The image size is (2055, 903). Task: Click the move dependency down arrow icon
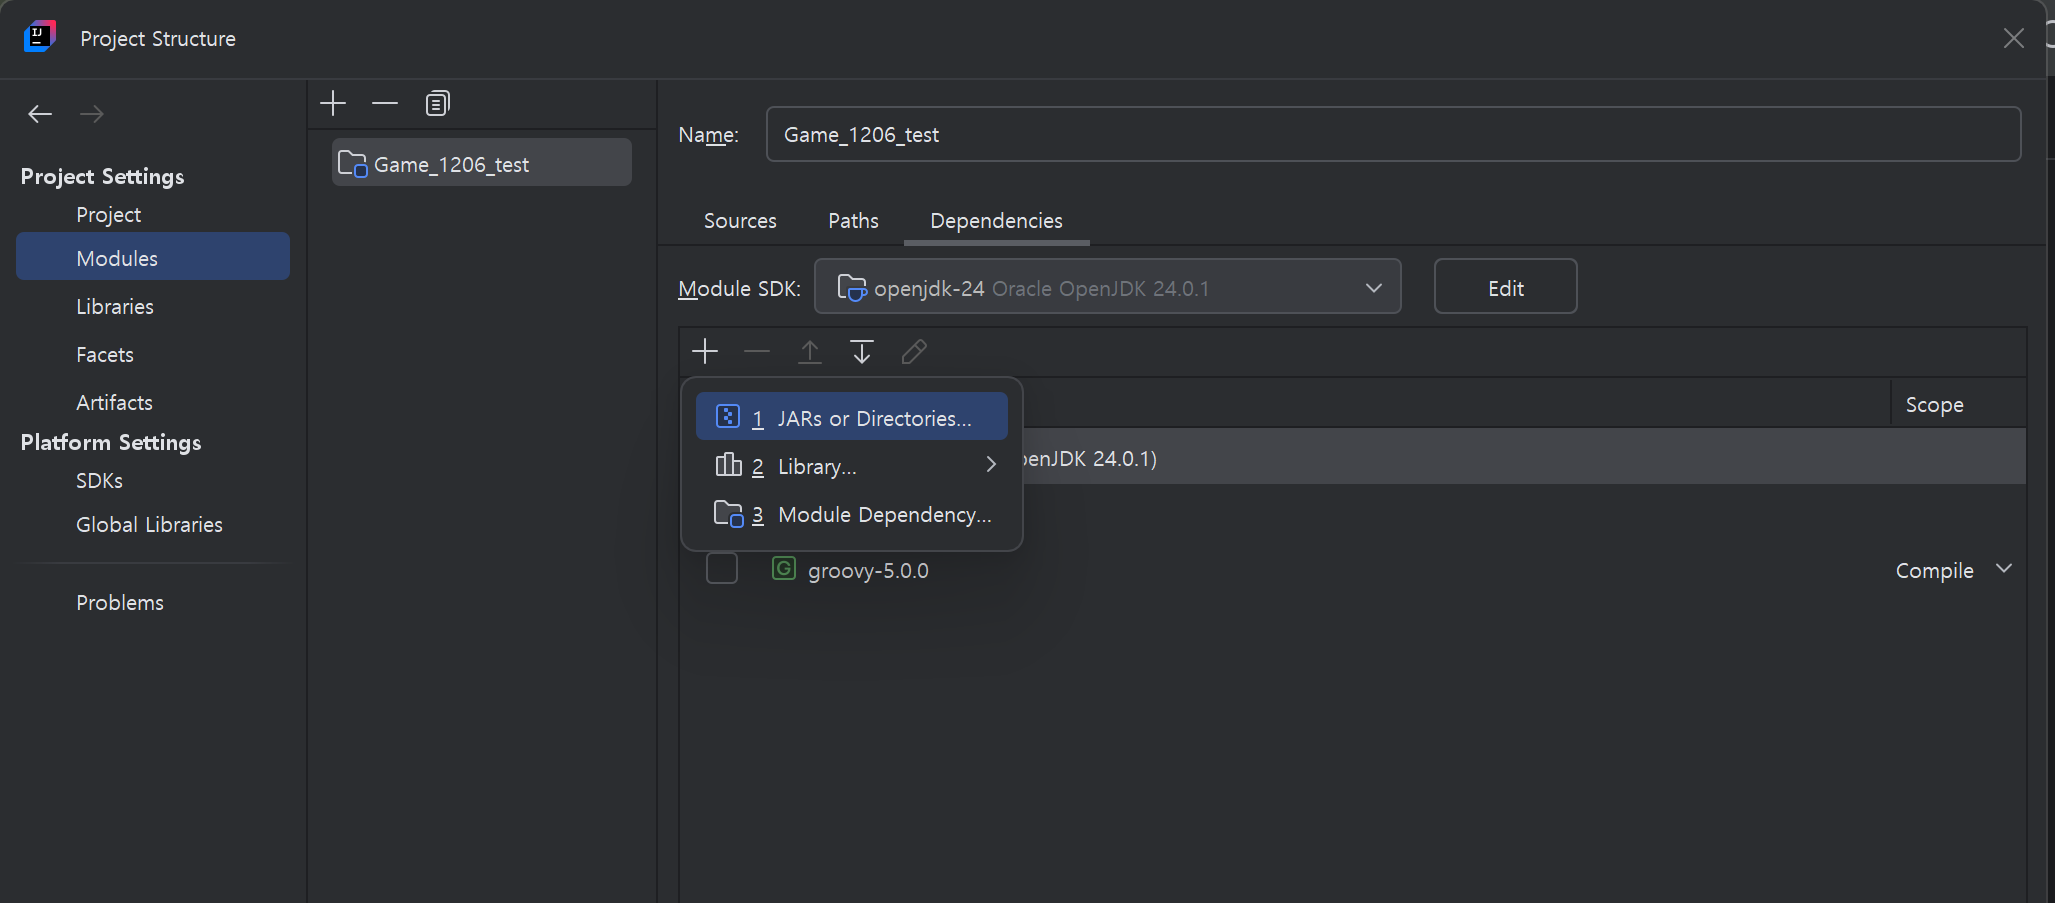861,351
